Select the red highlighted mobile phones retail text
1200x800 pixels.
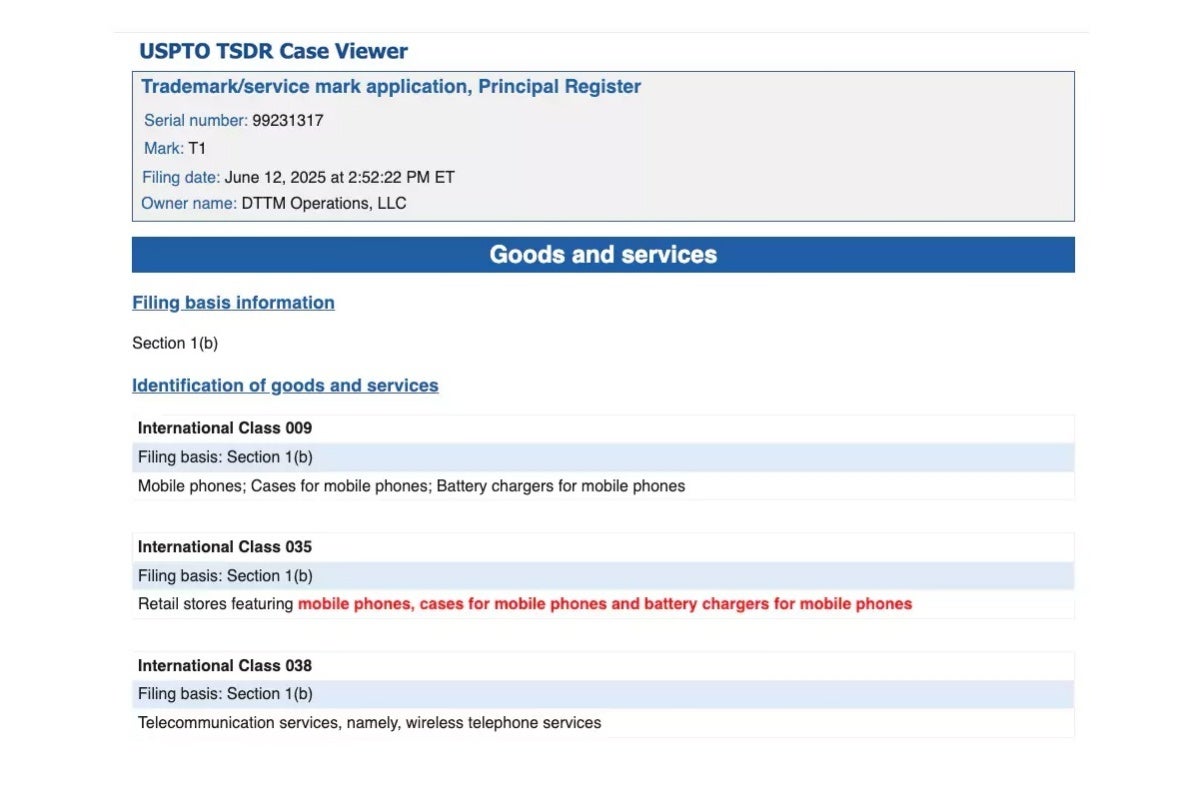pos(605,604)
